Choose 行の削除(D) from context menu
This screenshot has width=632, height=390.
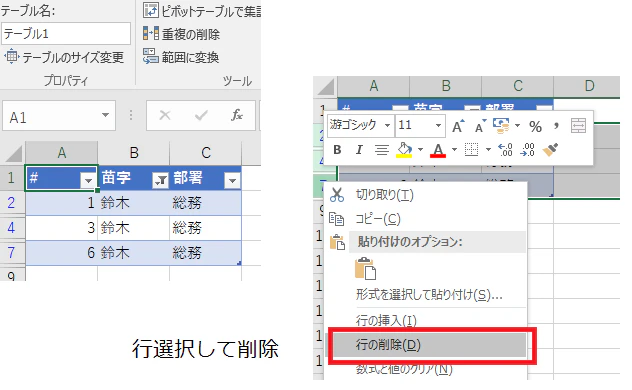click(427, 345)
